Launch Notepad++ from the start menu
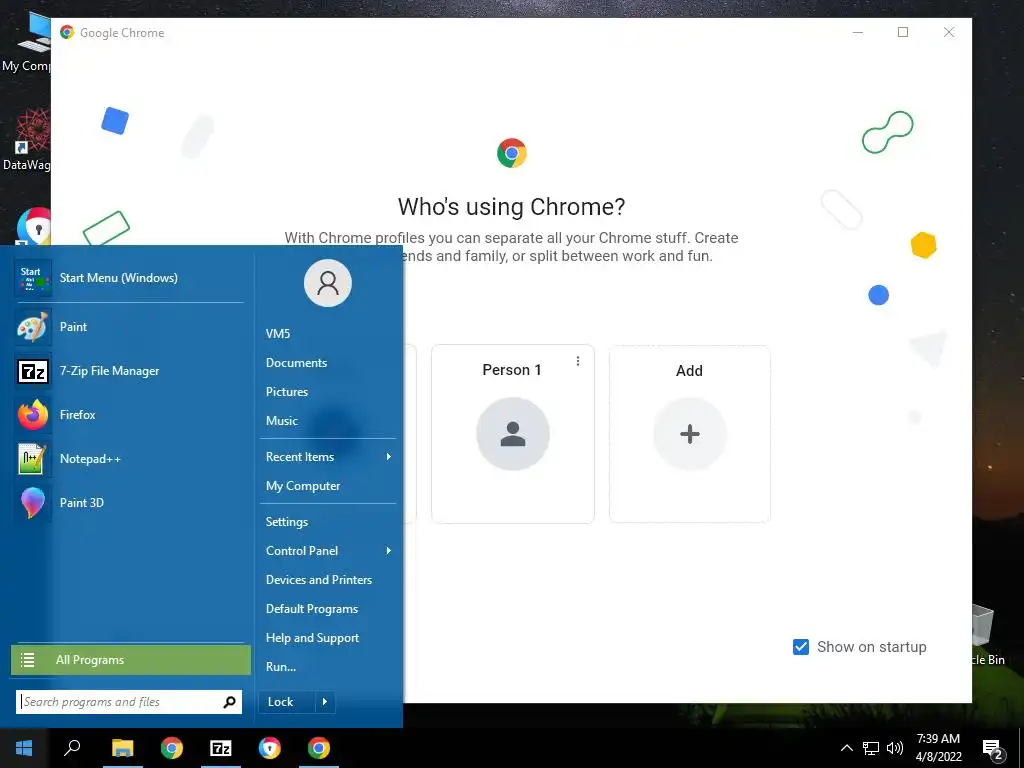 129,458
